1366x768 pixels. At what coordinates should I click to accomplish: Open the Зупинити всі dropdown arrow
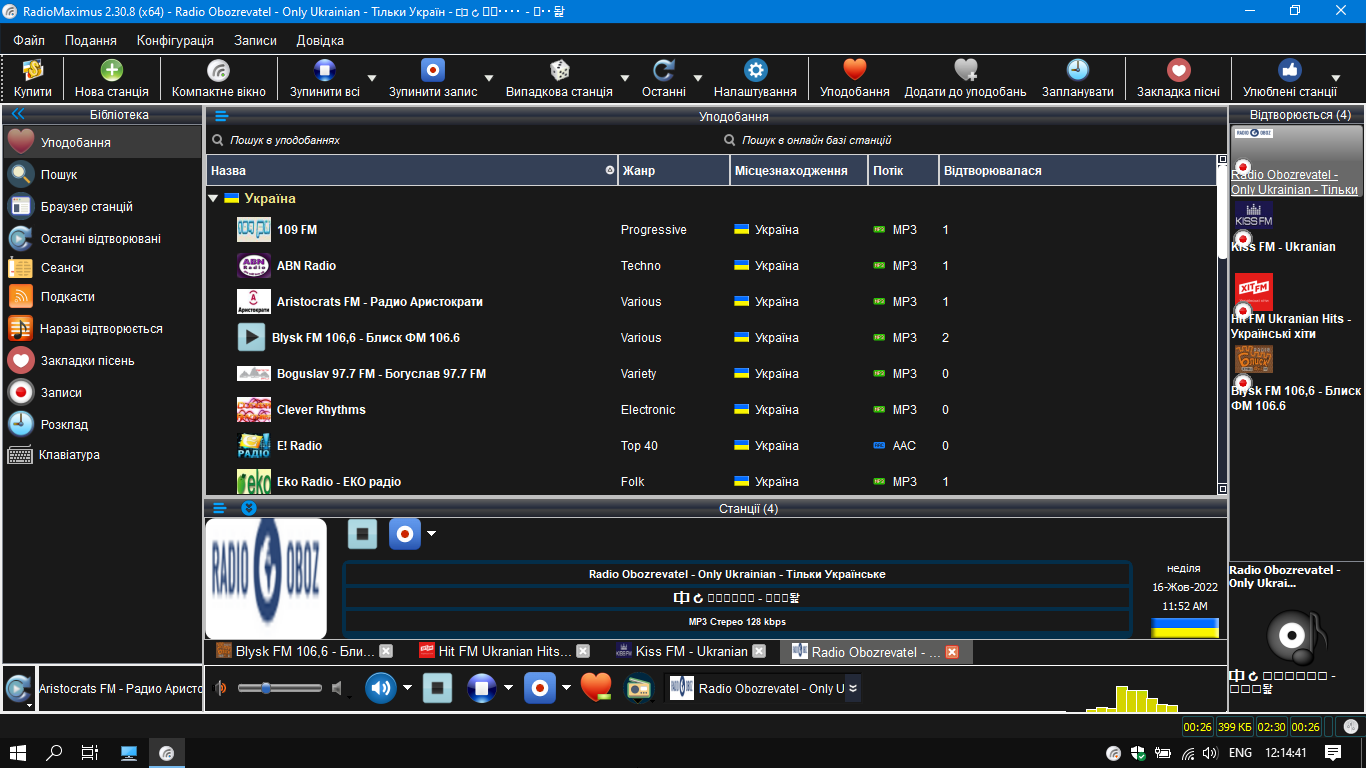coord(372,78)
